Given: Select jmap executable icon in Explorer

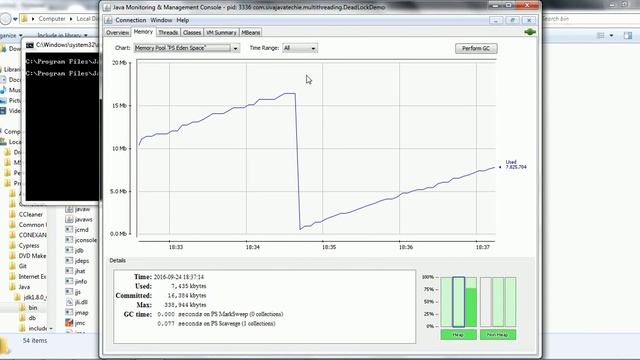Looking at the screenshot, I should pyautogui.click(x=69, y=312).
